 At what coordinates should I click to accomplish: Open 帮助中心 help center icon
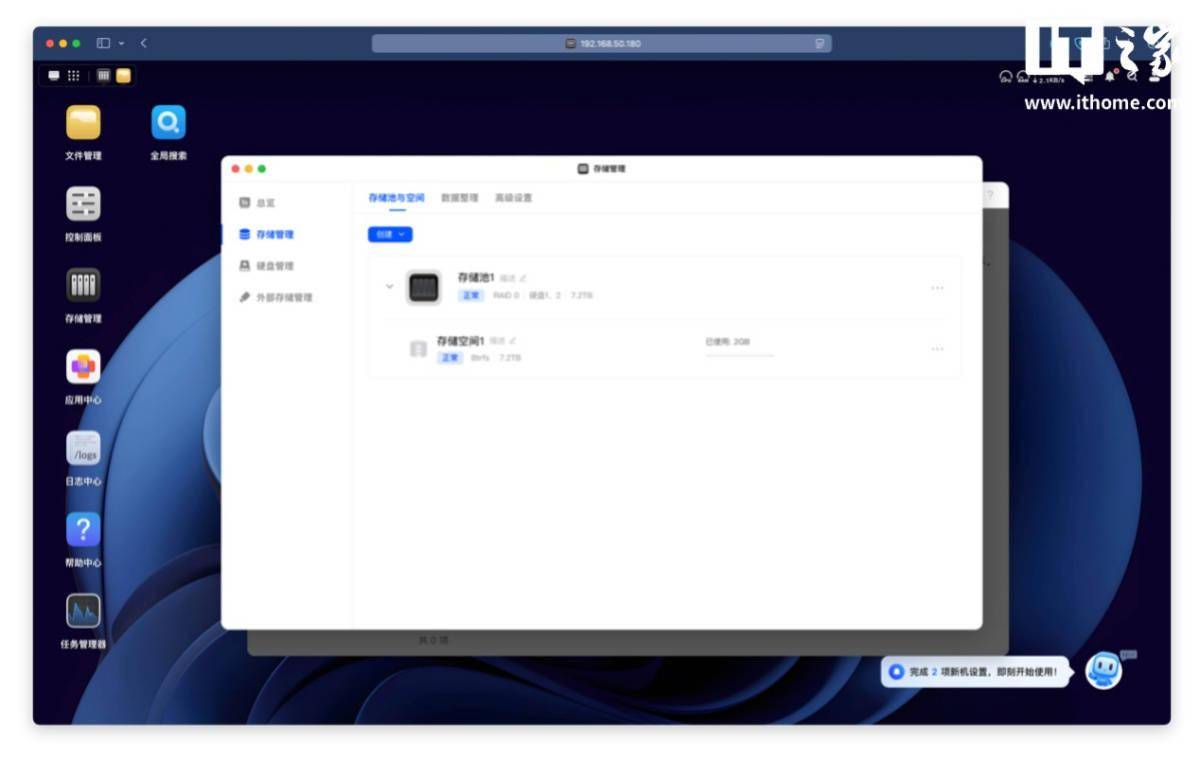click(x=83, y=530)
